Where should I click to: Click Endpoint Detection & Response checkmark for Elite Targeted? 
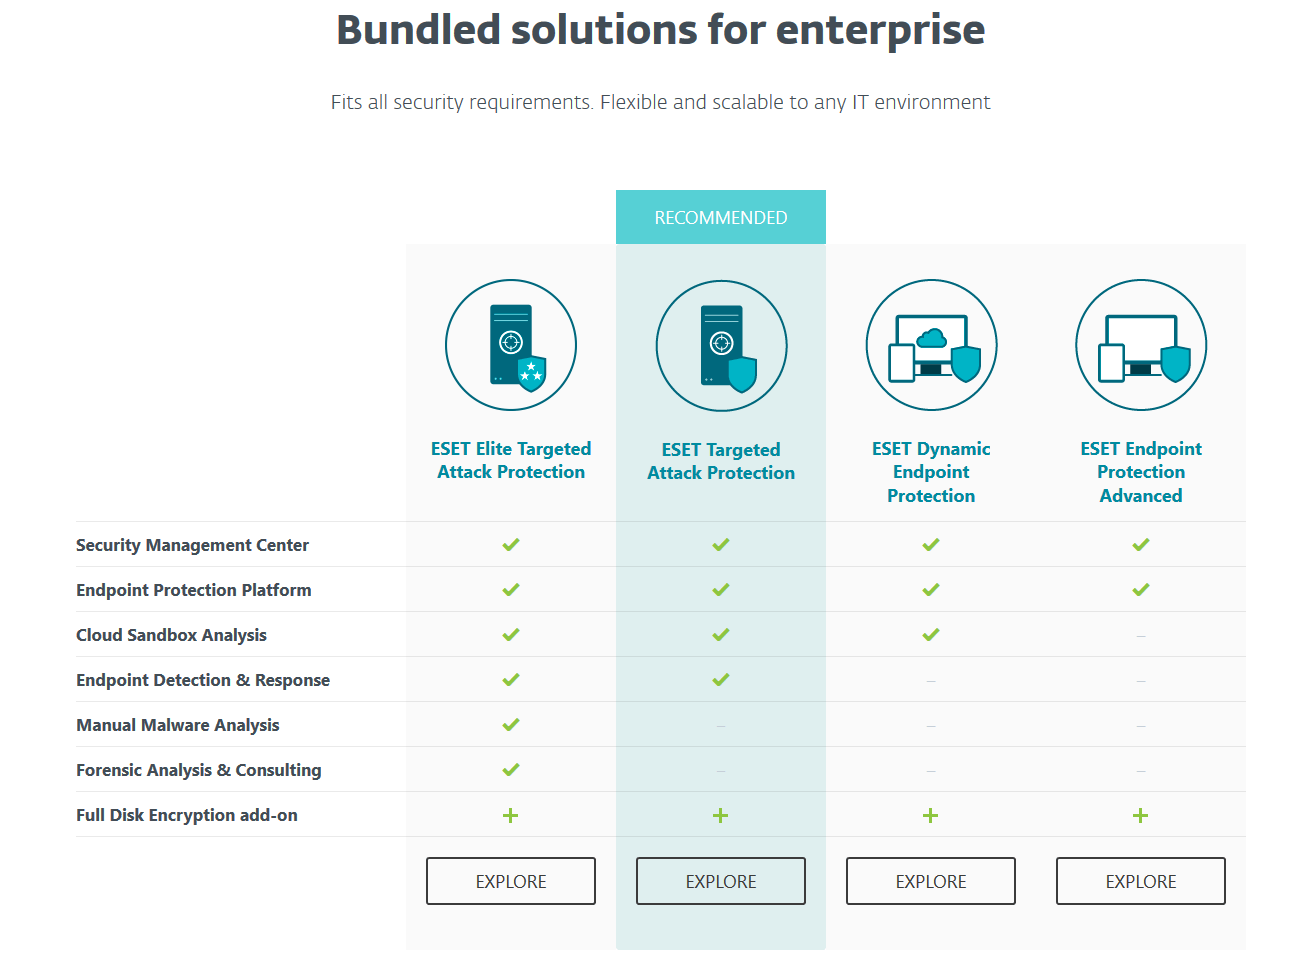[x=511, y=680]
